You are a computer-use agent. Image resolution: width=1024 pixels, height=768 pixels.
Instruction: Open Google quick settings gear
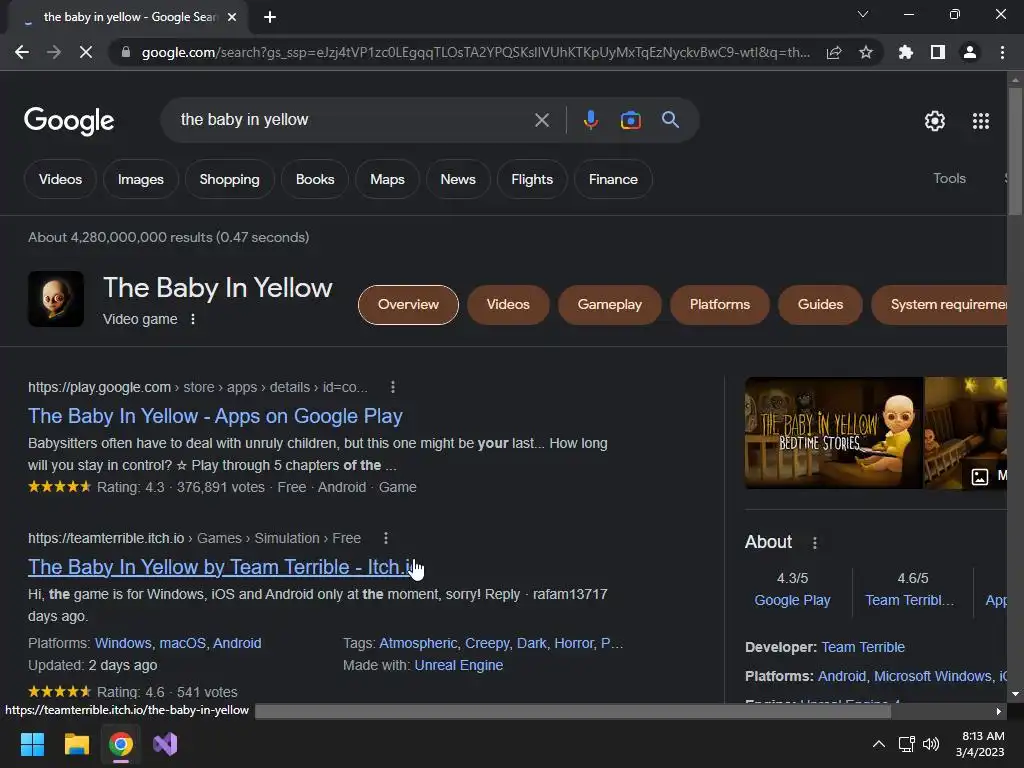[x=935, y=121]
